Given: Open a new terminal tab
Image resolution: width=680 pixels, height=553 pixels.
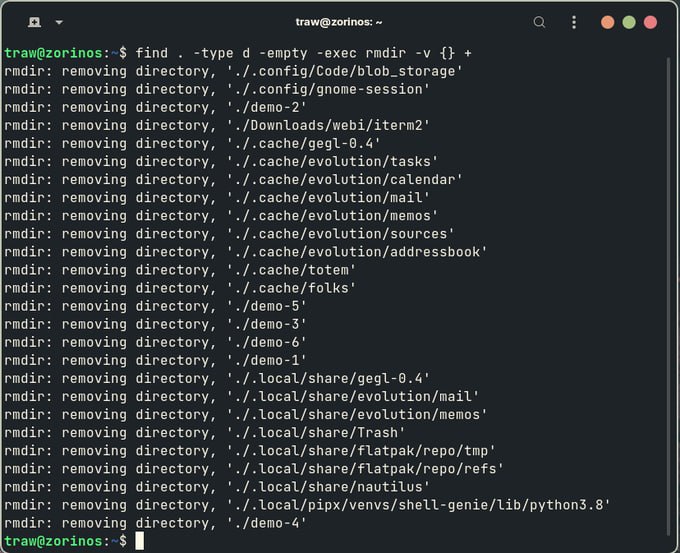Looking at the screenshot, I should 34,22.
